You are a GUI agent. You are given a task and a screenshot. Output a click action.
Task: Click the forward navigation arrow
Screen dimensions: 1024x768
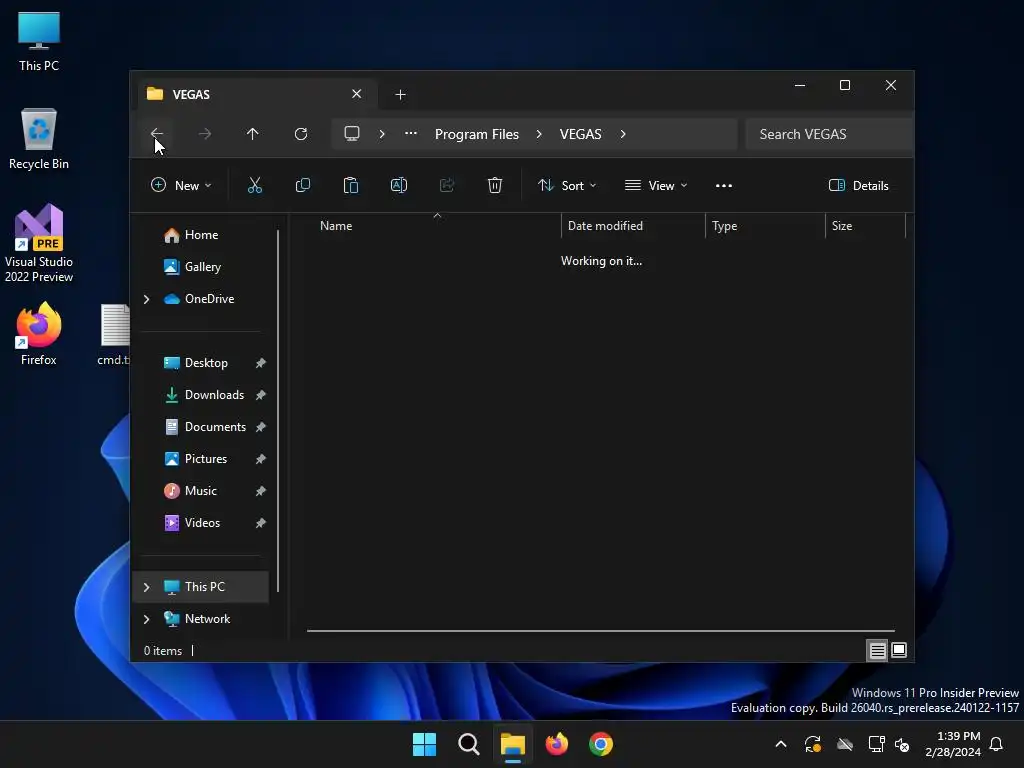pos(205,134)
